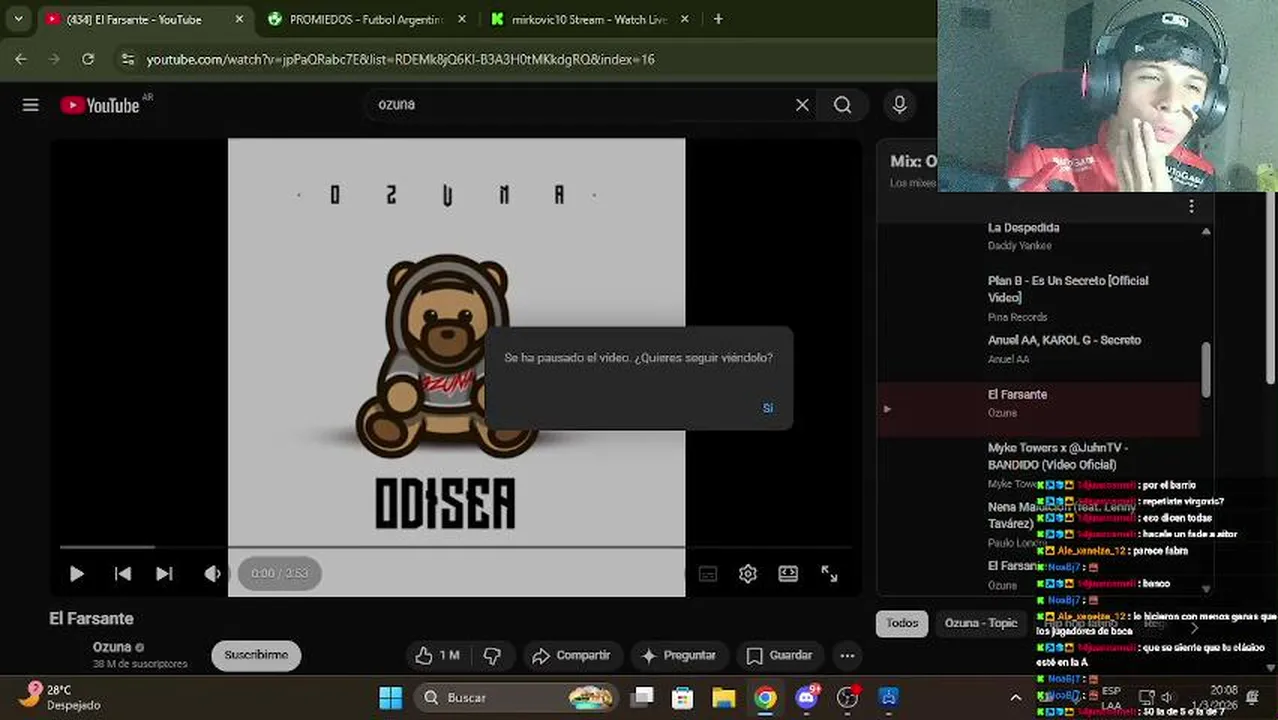View site info icon in the address bar
Viewport: 1278px width, 720px height.
click(x=127, y=60)
